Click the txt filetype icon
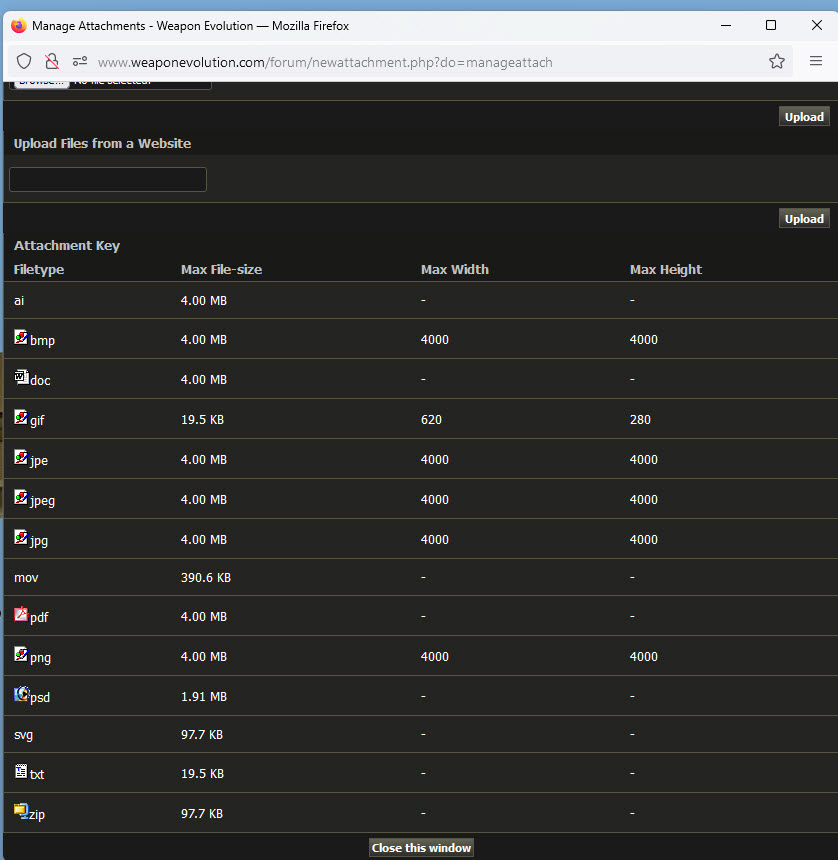This screenshot has width=838, height=860. tap(21, 772)
